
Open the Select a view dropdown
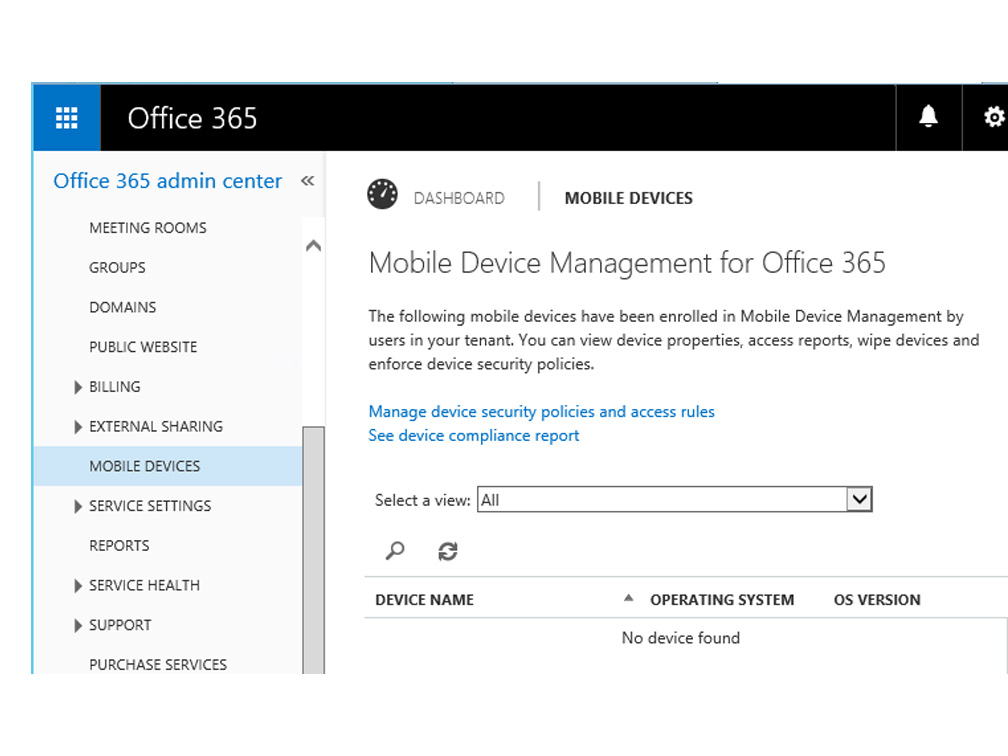coord(859,500)
